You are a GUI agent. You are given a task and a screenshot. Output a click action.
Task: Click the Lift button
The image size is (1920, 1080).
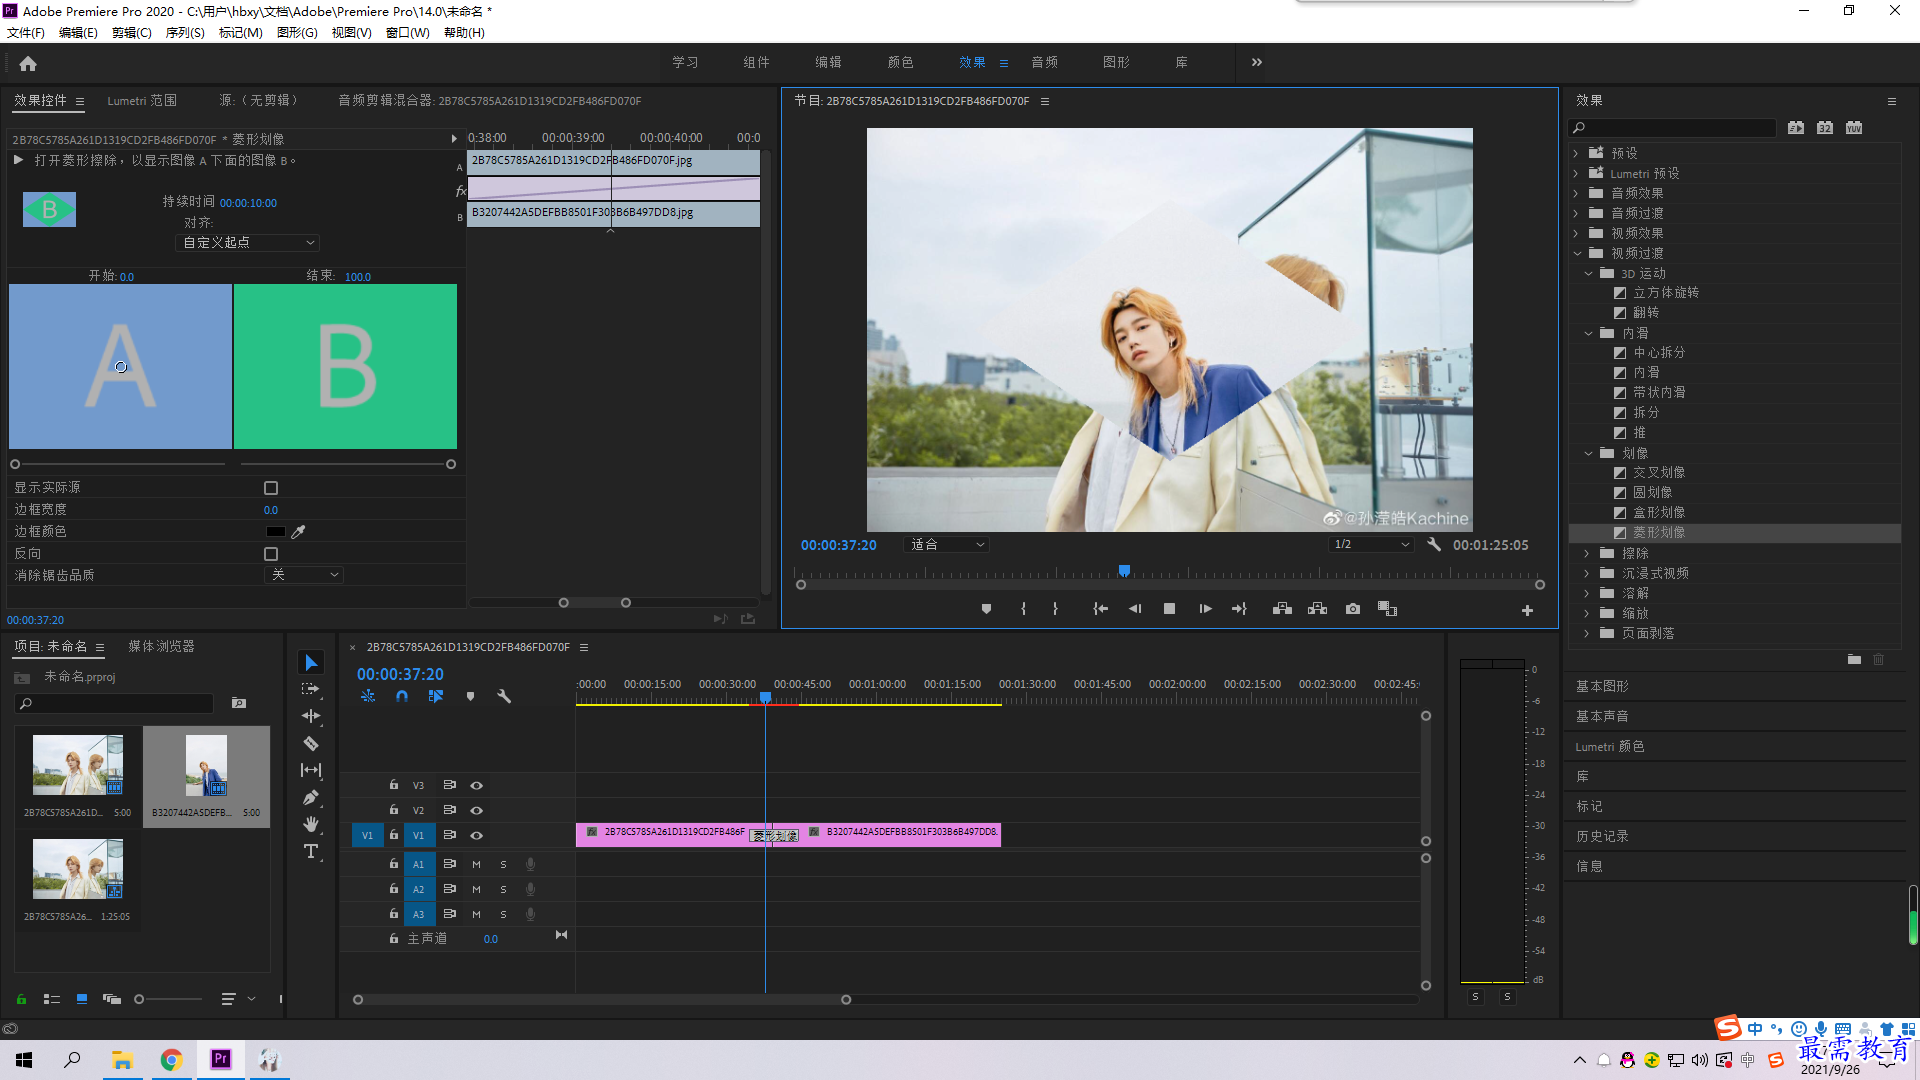[x=1282, y=609]
